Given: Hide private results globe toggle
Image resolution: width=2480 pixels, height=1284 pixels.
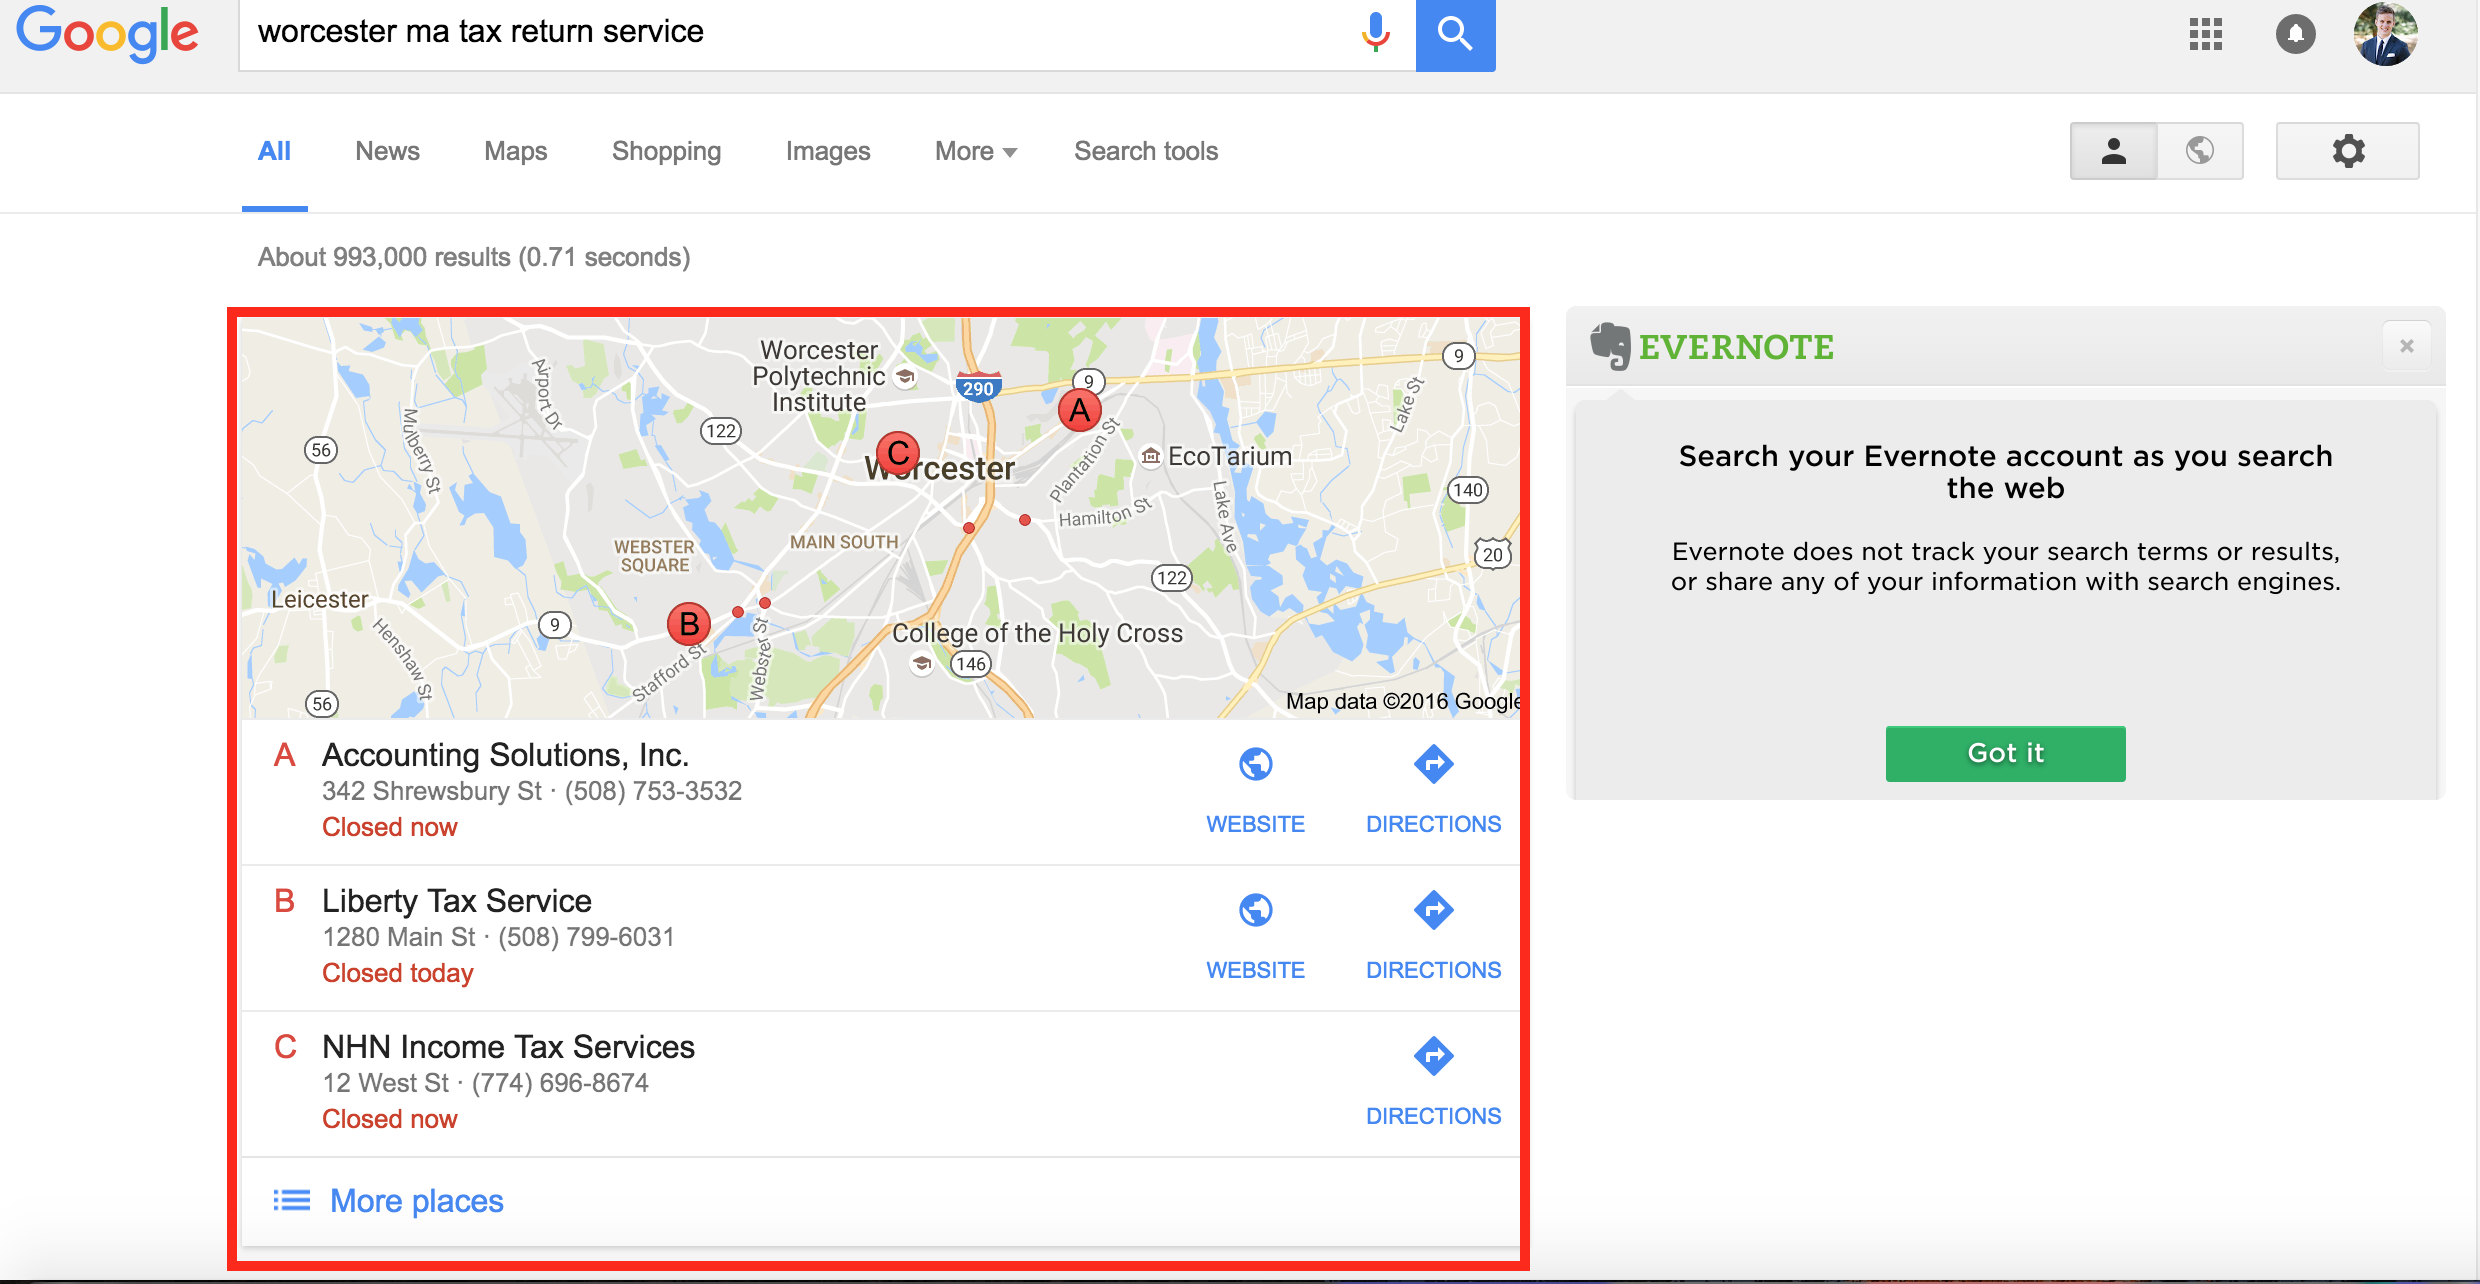Looking at the screenshot, I should coord(2200,151).
